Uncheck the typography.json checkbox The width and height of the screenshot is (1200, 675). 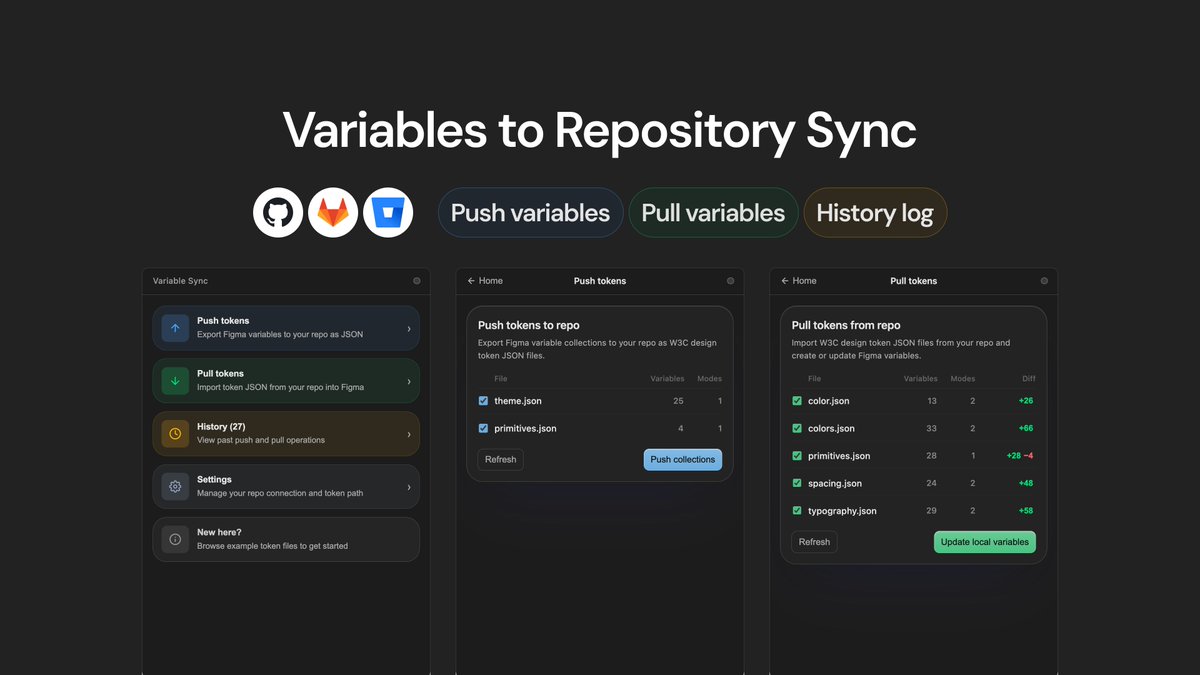pos(797,511)
